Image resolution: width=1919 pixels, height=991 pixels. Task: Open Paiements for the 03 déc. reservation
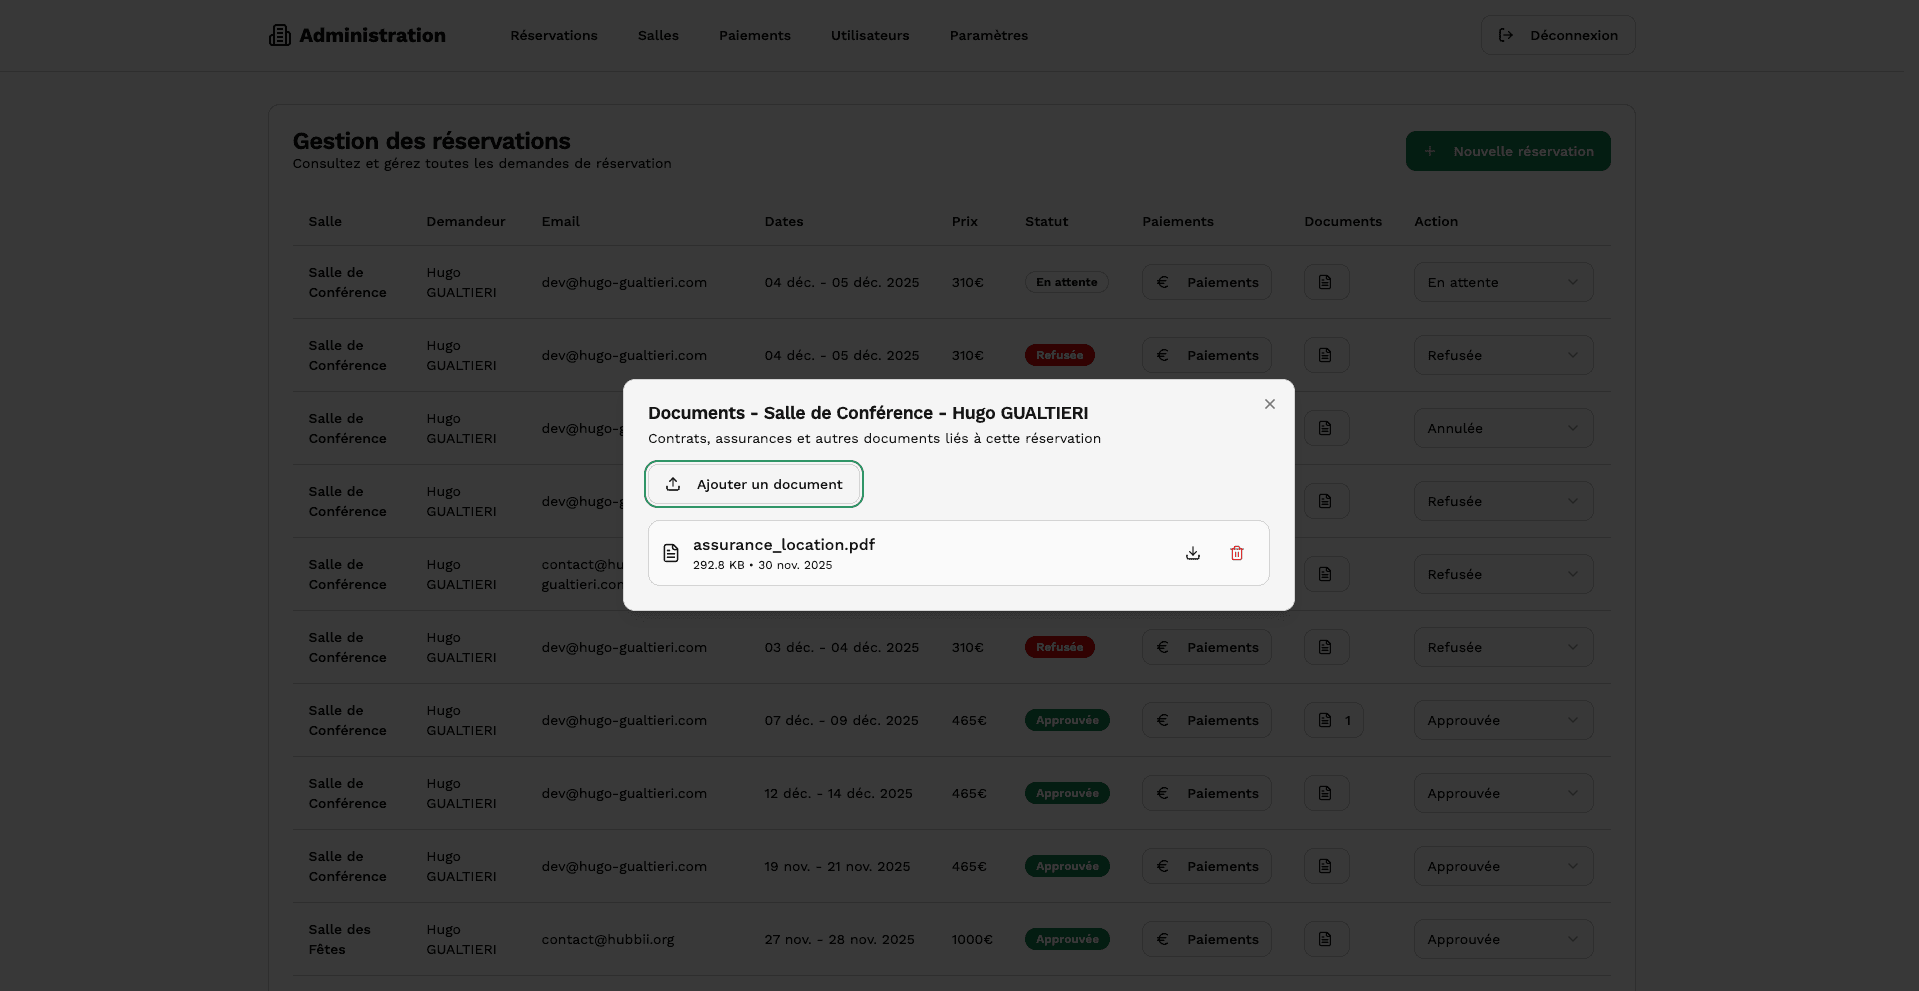tap(1206, 647)
